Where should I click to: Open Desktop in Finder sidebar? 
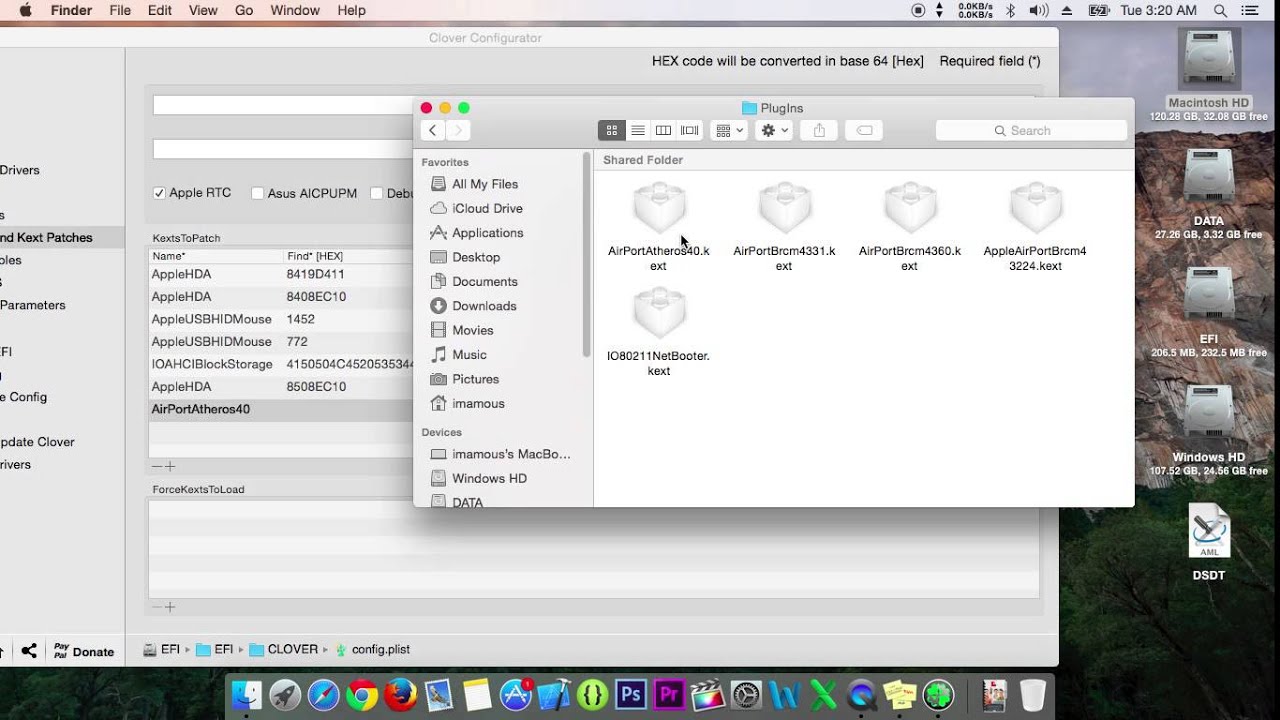coord(475,257)
